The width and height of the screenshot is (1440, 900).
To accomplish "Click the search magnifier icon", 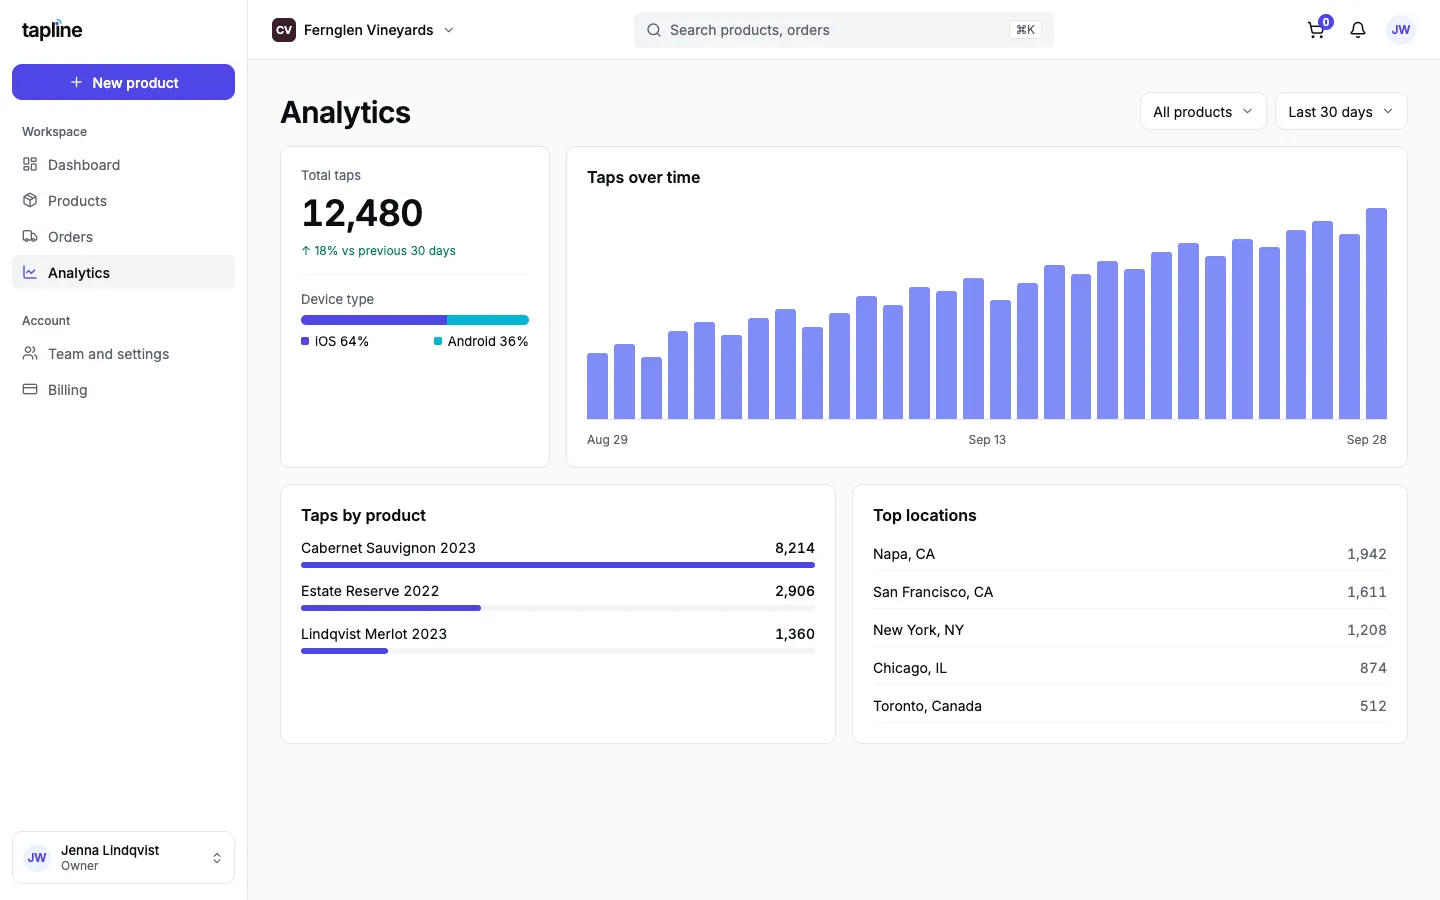I will point(654,30).
